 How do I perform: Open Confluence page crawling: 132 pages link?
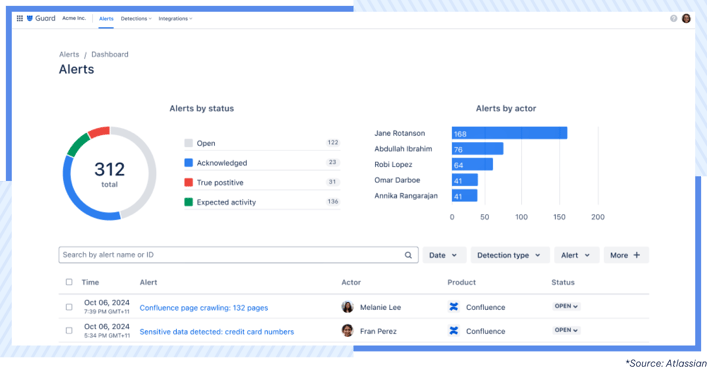[204, 308]
